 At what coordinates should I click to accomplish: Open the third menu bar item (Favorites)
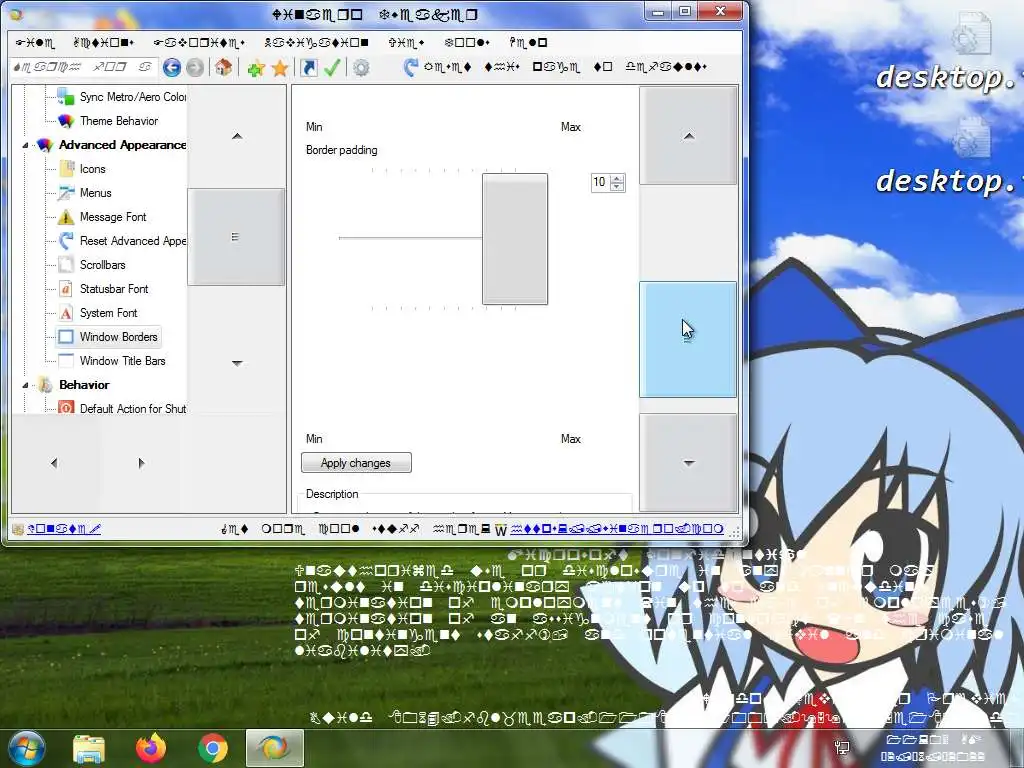[199, 42]
